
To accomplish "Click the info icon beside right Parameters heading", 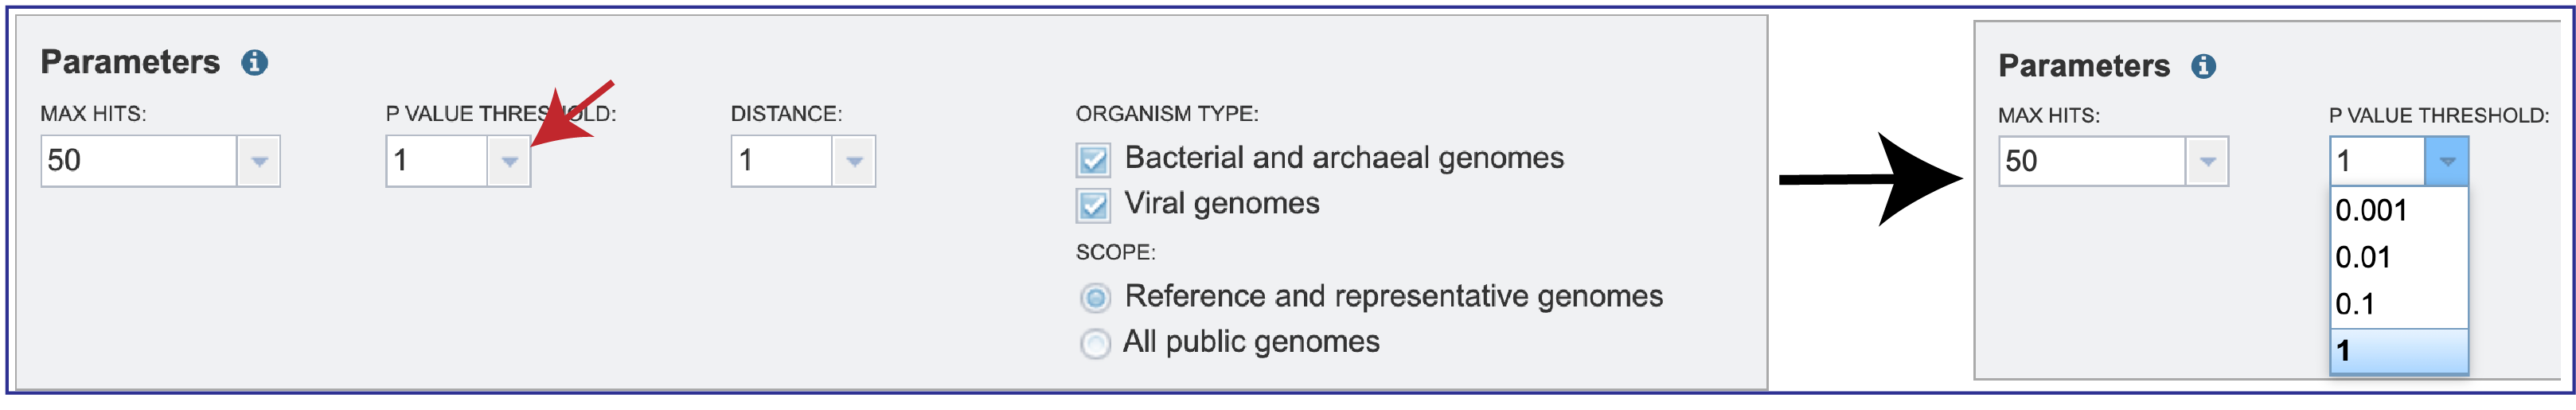I will click(x=2204, y=67).
